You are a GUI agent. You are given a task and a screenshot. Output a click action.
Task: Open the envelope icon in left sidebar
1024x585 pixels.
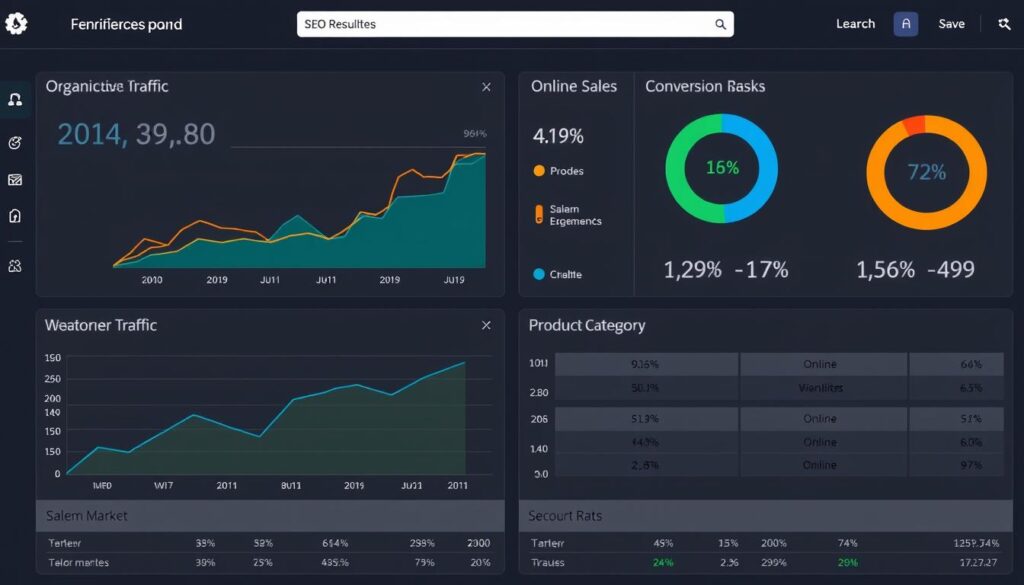15,180
